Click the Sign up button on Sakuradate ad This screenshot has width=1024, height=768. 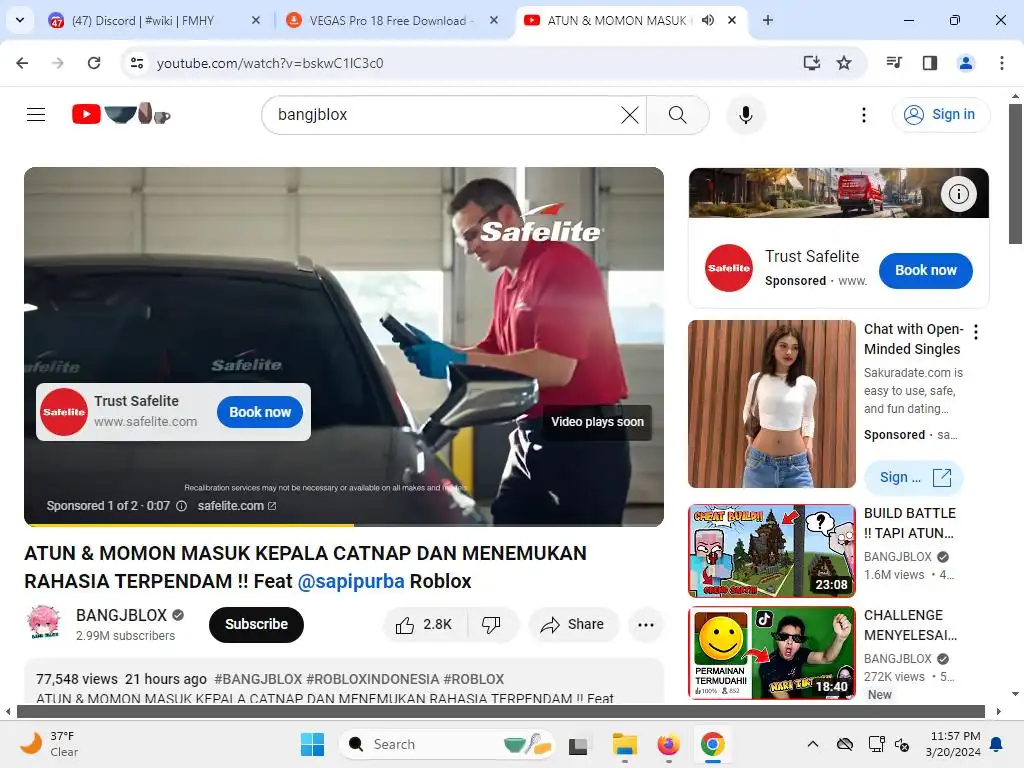(913, 477)
